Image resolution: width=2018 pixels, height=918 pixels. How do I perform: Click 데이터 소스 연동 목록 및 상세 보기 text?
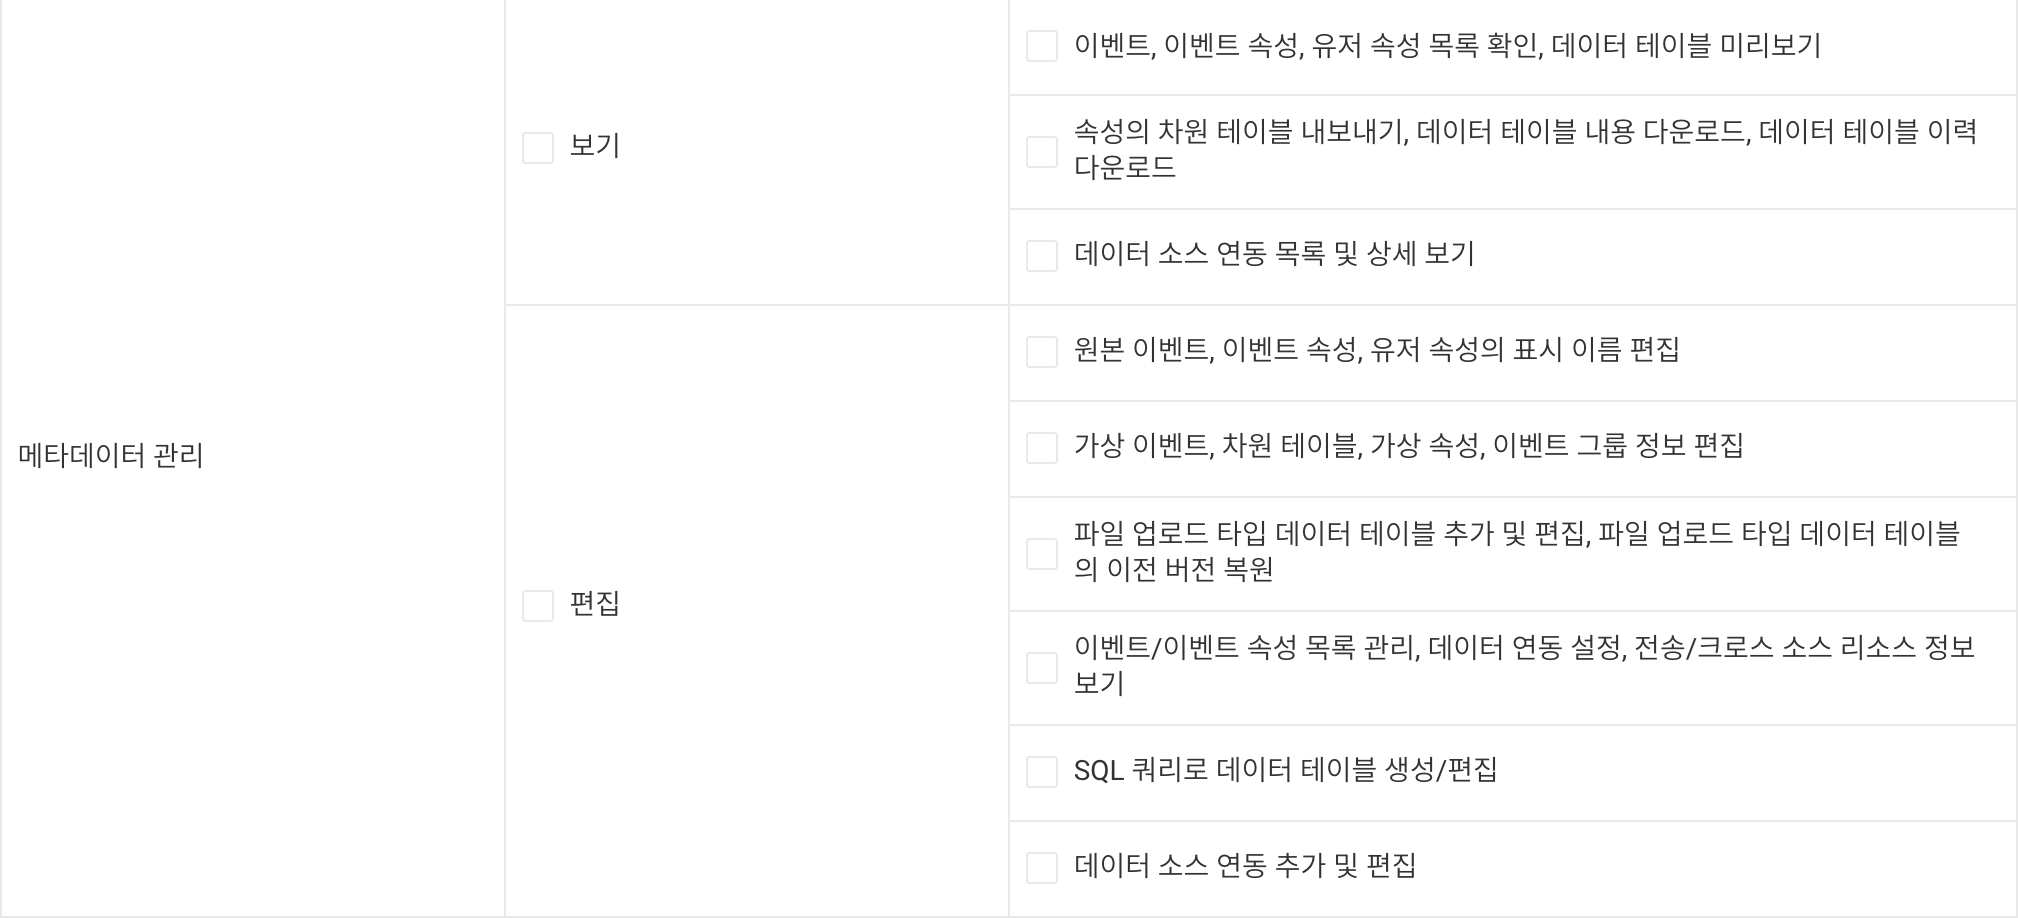(x=1274, y=254)
